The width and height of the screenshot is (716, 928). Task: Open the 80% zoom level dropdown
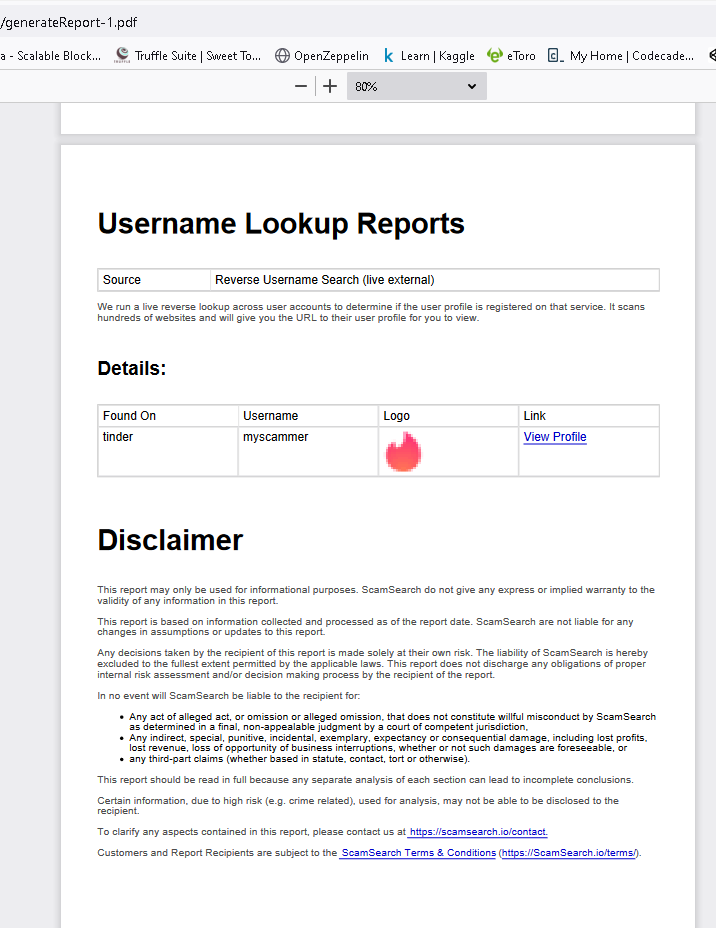coord(417,86)
